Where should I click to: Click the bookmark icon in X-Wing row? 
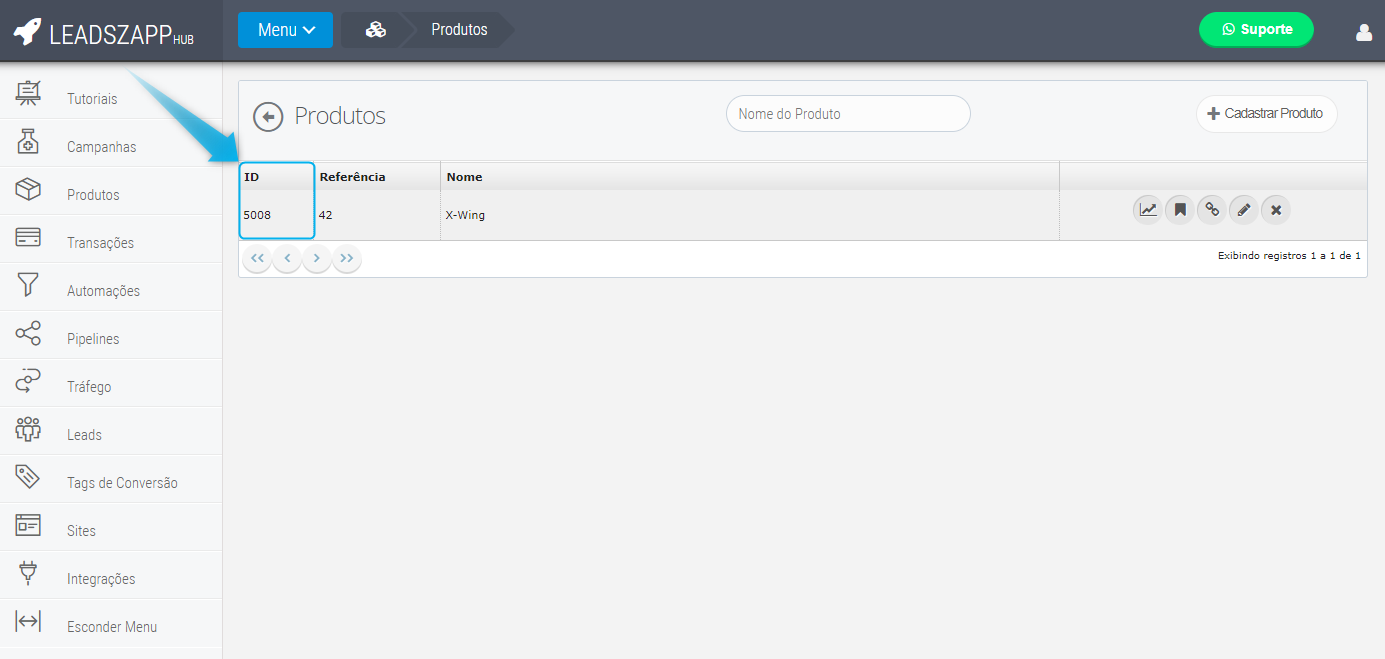1180,210
